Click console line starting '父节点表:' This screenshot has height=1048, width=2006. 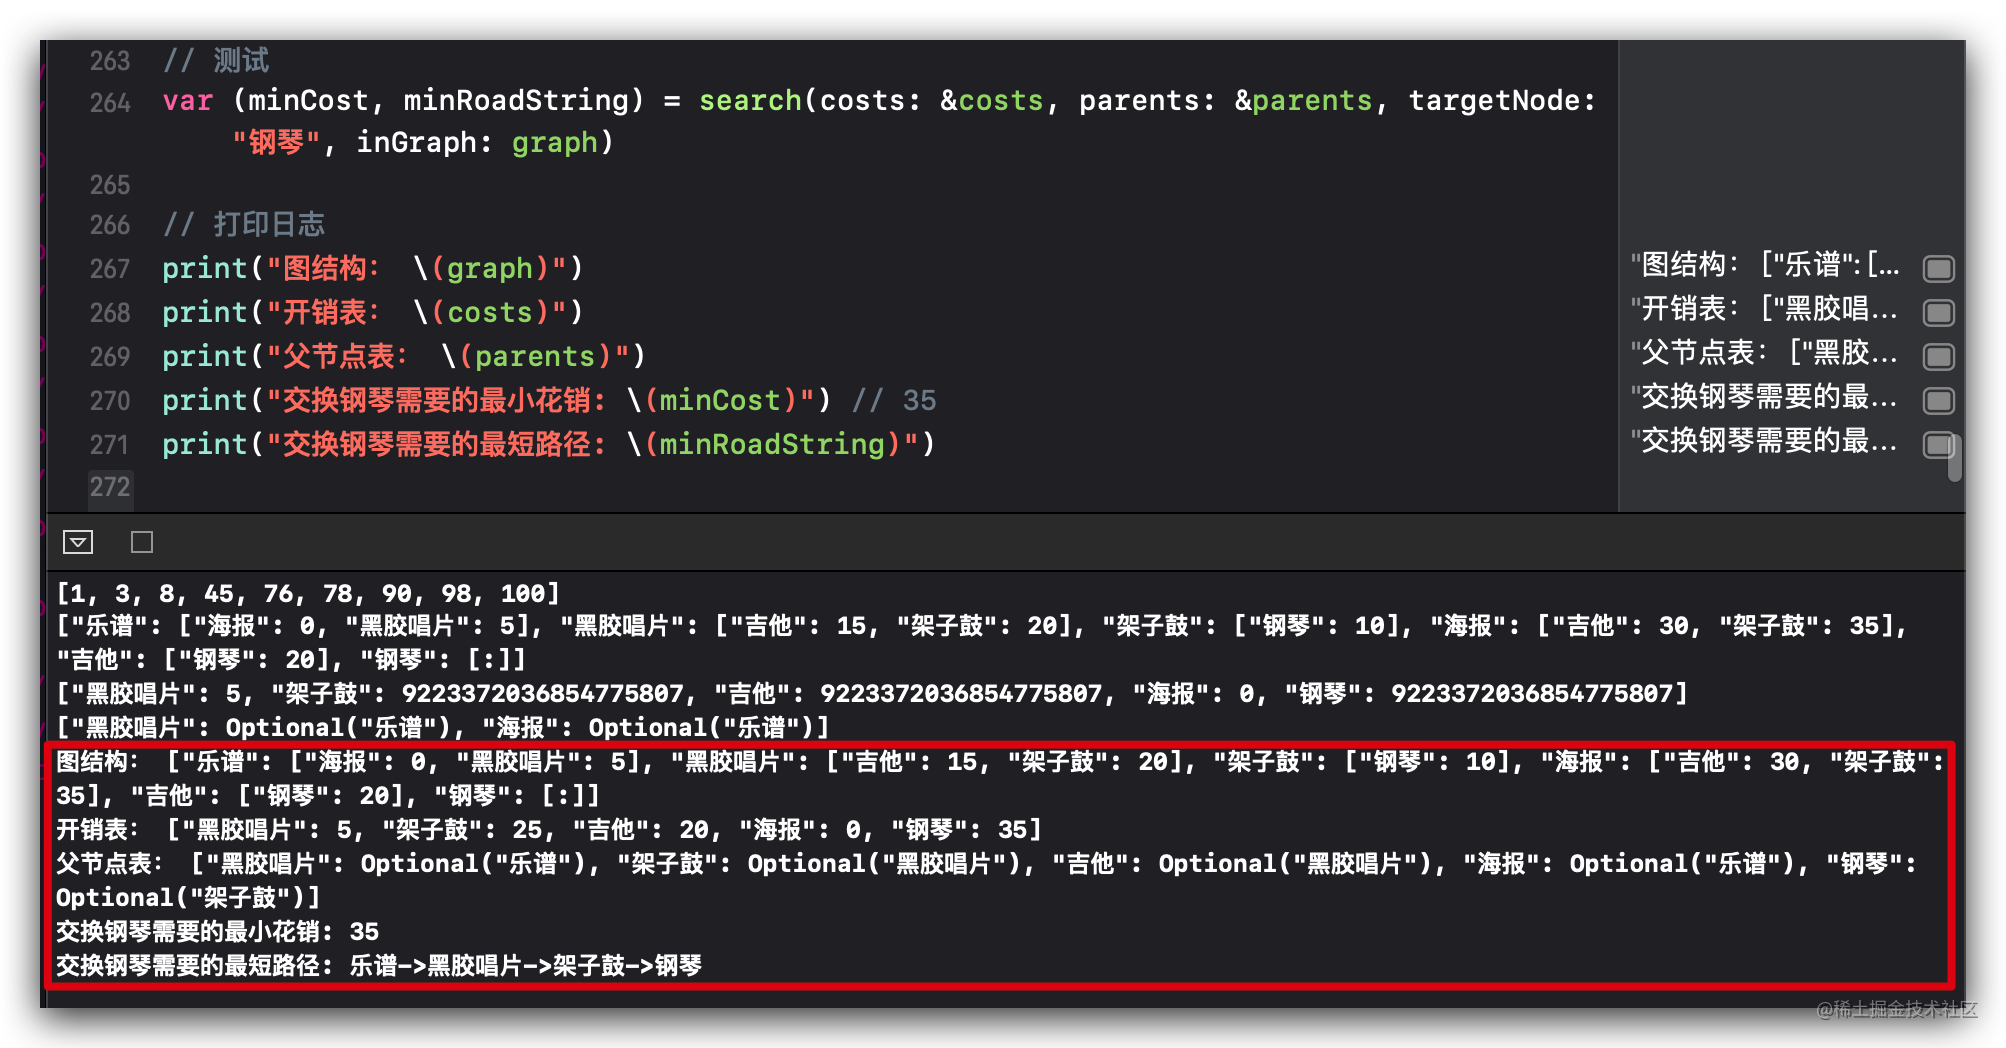point(987,880)
